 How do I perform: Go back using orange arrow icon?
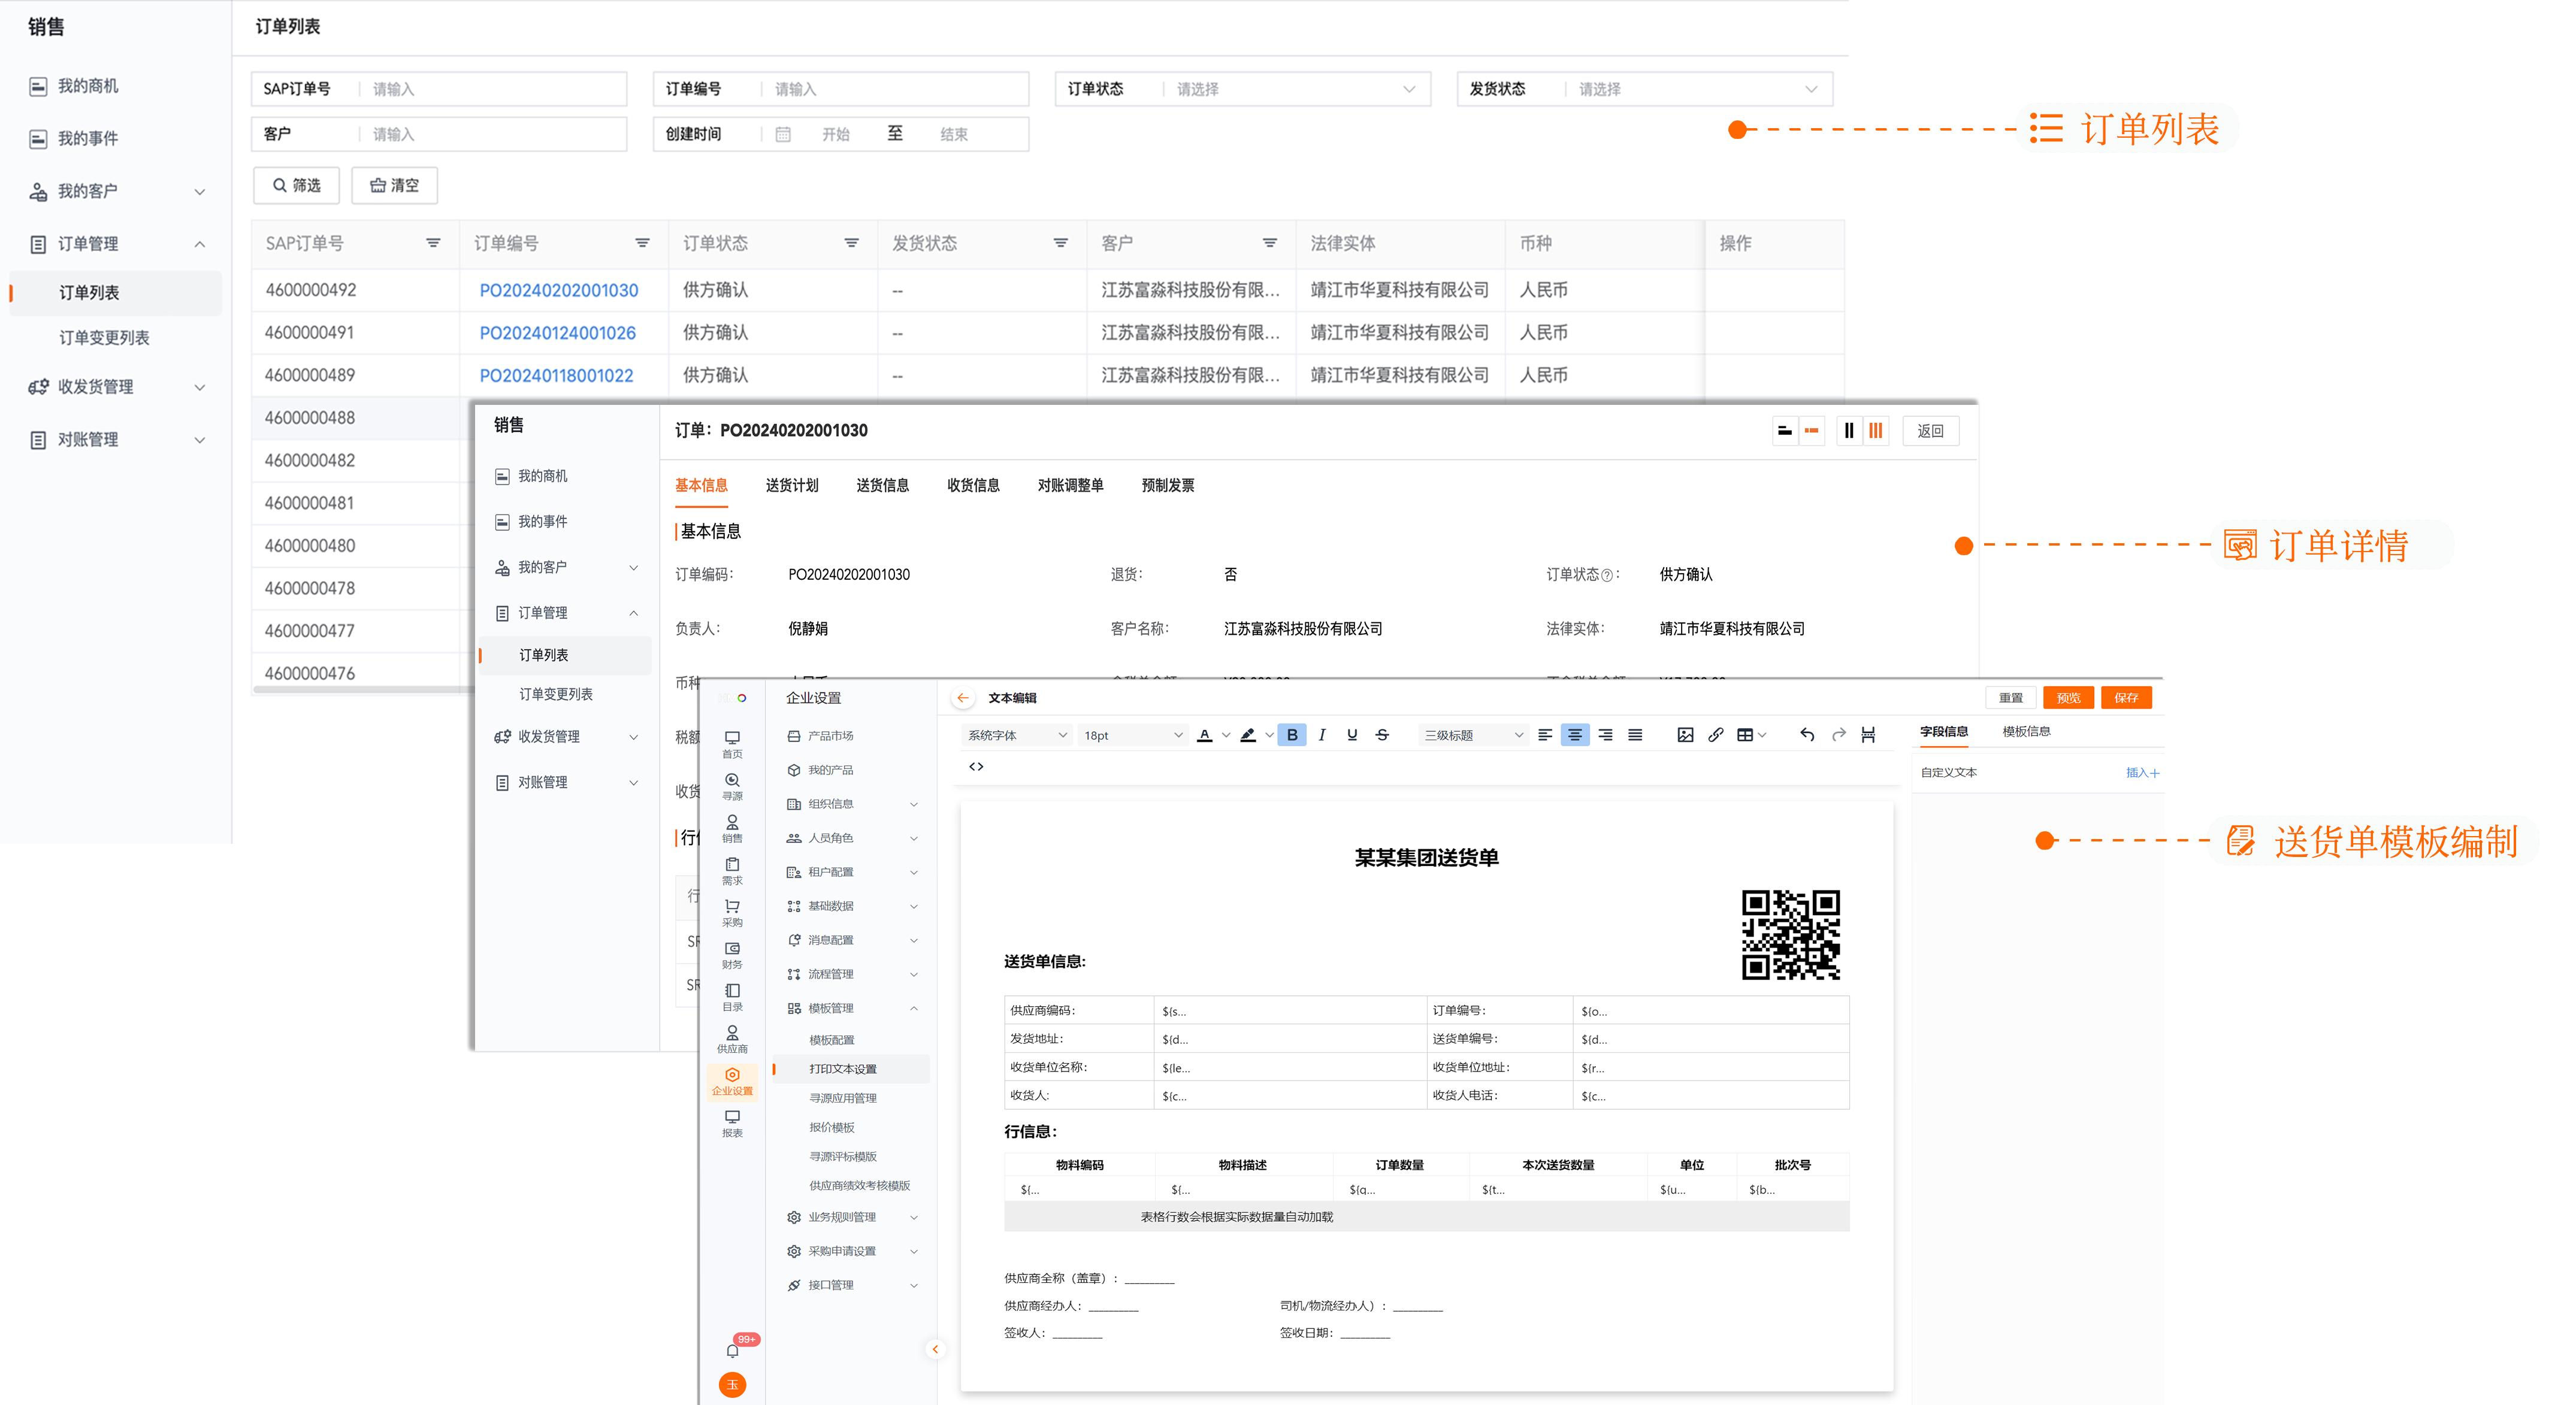tap(962, 698)
